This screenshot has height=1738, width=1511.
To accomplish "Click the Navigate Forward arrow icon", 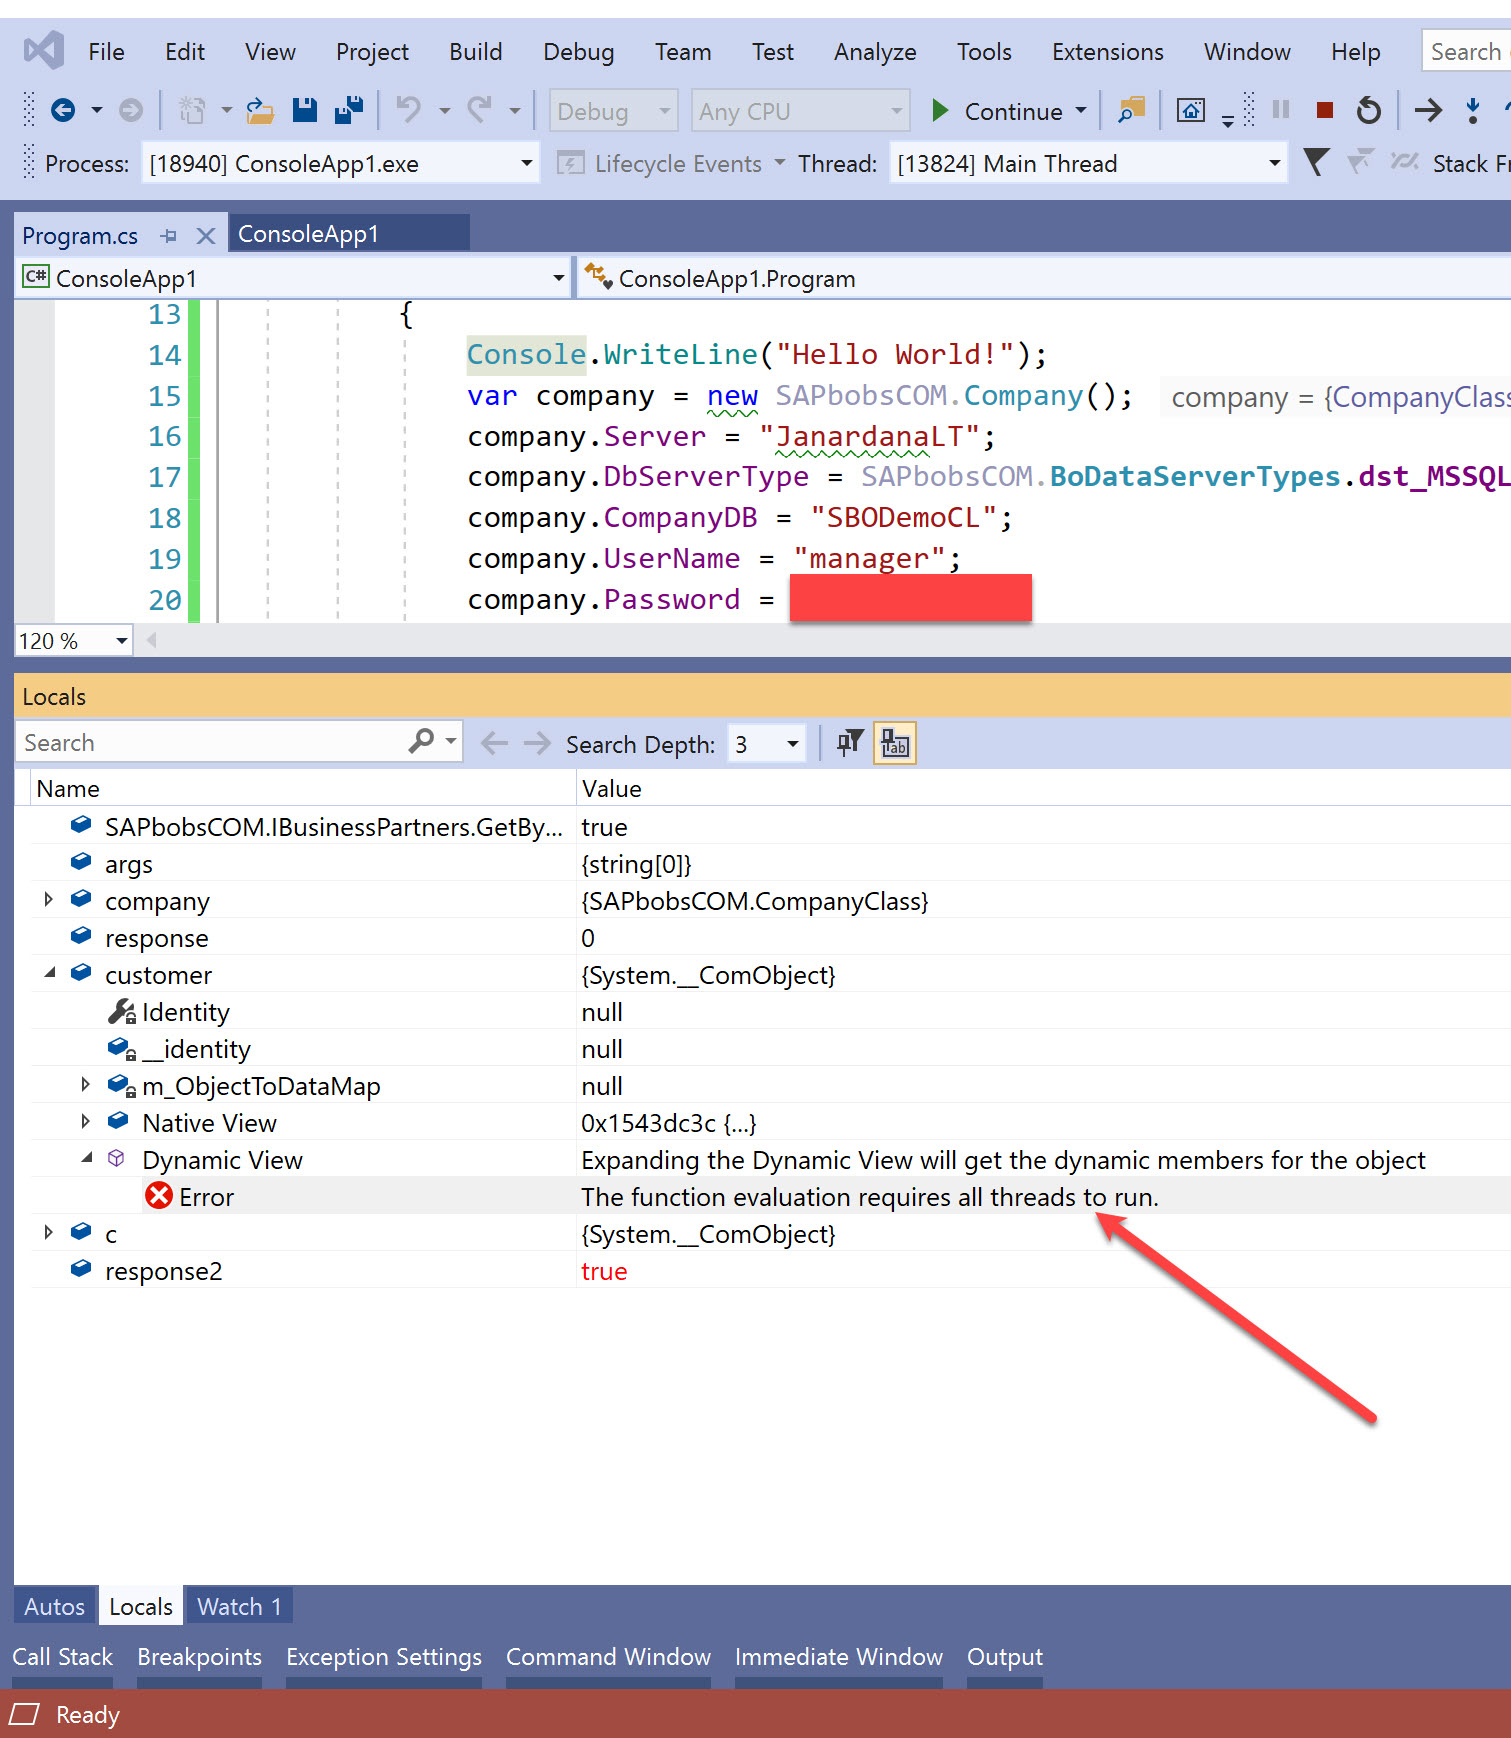I will tap(131, 110).
